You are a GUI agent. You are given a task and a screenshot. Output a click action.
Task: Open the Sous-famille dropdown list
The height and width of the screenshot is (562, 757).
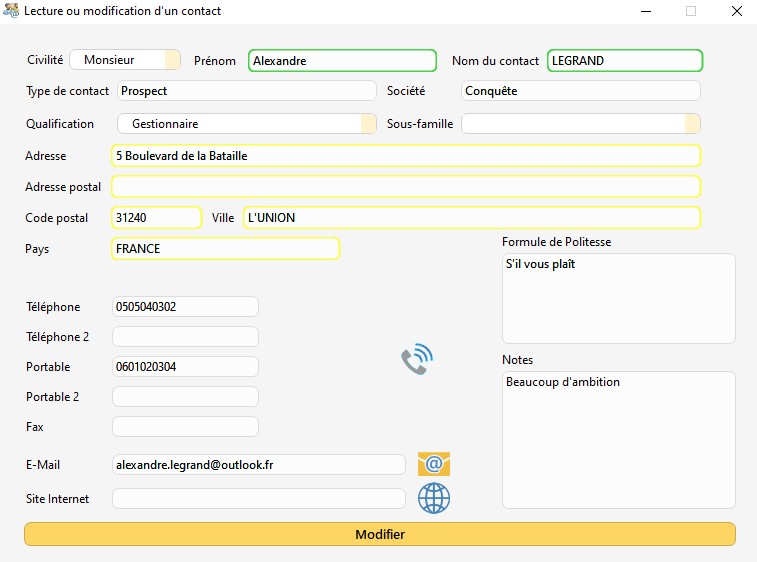click(x=691, y=124)
